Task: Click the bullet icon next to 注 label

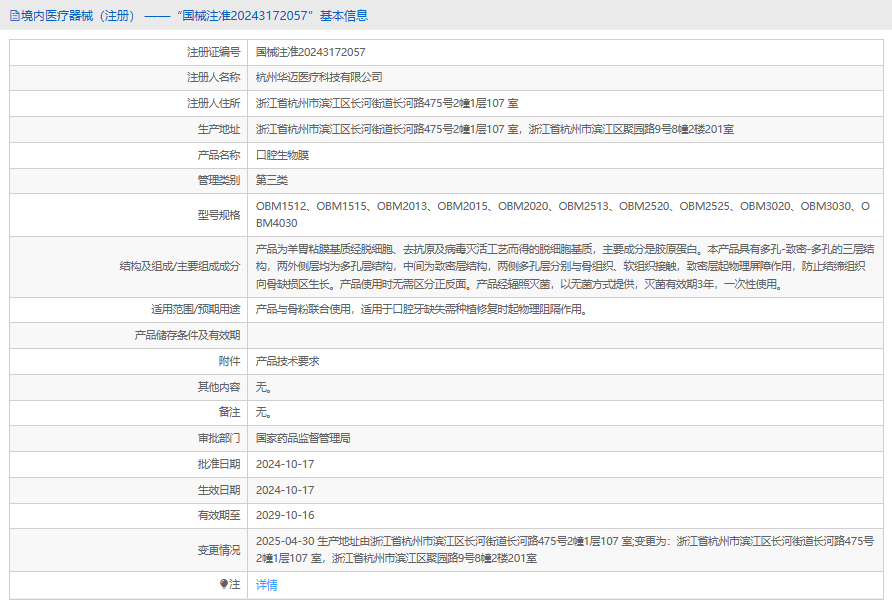Action: coord(224,584)
